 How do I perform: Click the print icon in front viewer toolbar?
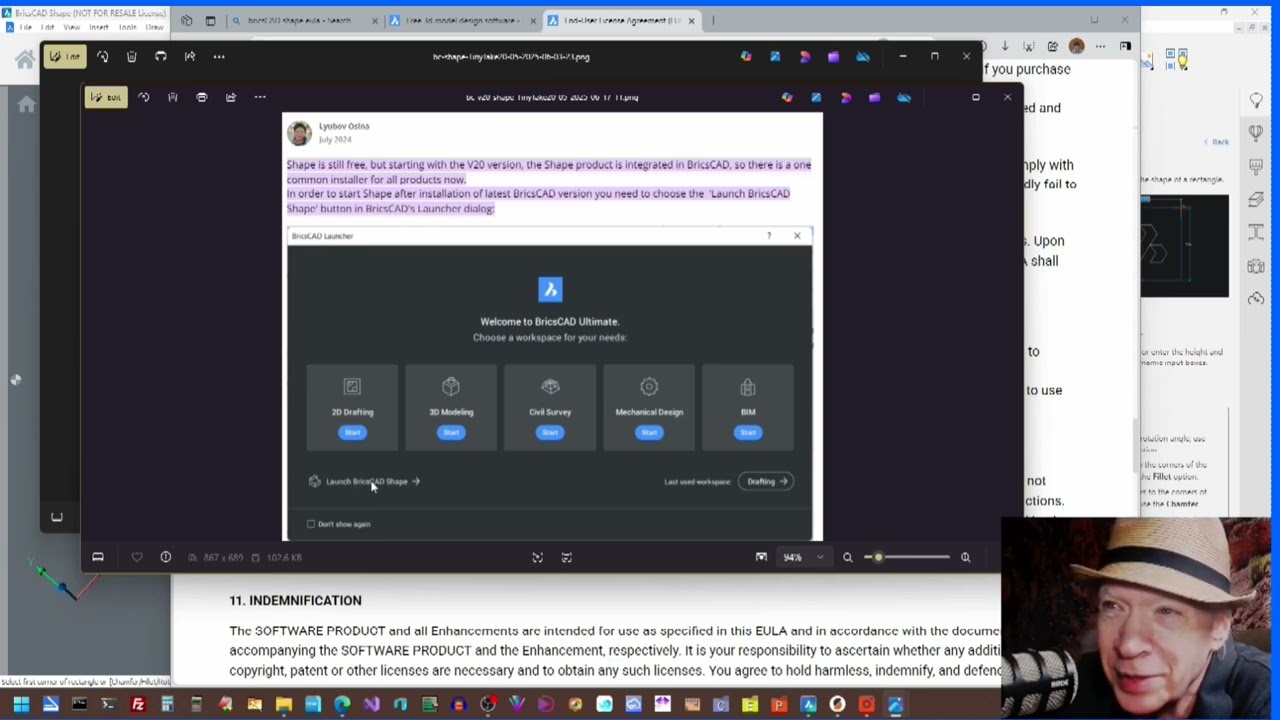click(201, 97)
